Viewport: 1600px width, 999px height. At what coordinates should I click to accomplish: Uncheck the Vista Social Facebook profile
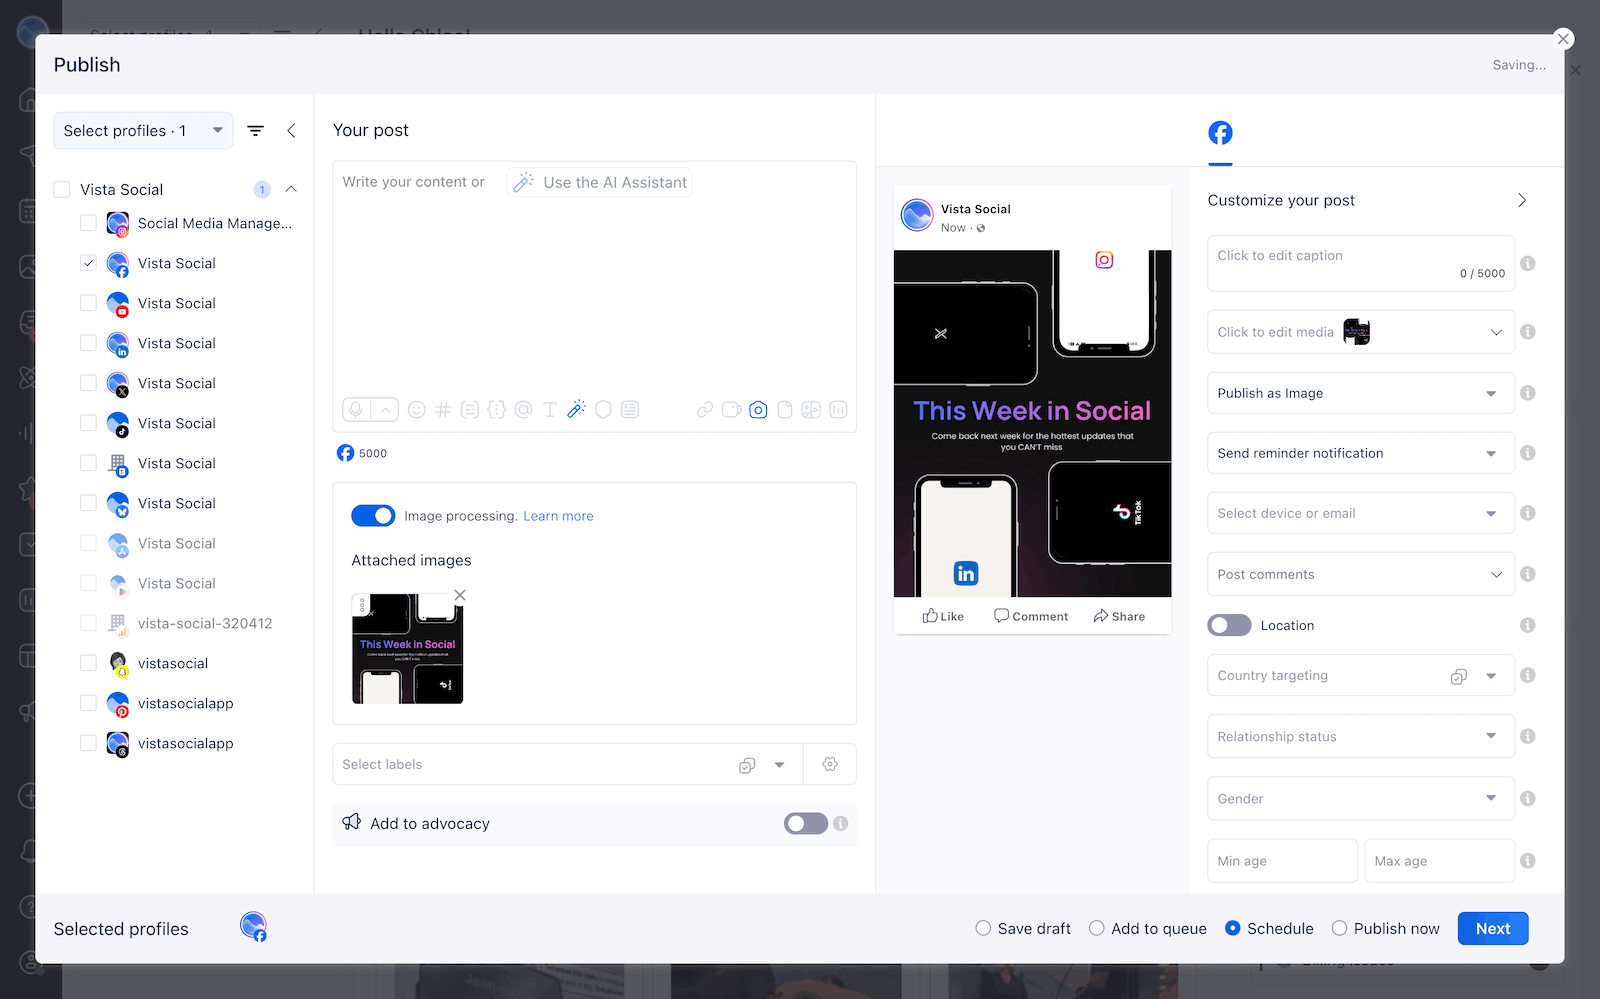pos(89,263)
